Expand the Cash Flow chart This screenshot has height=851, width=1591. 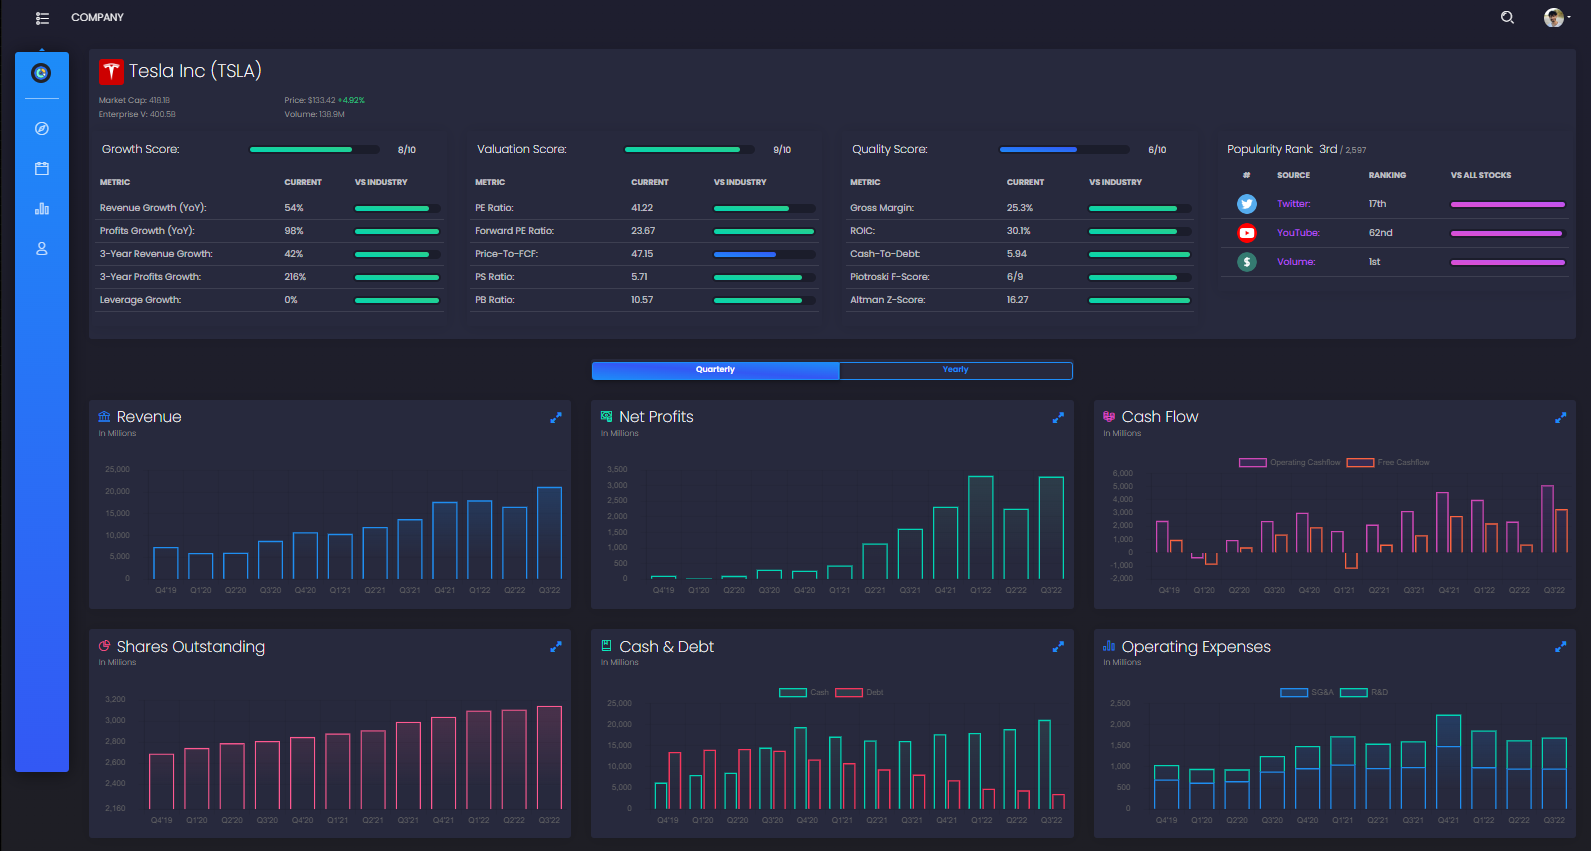click(1560, 418)
